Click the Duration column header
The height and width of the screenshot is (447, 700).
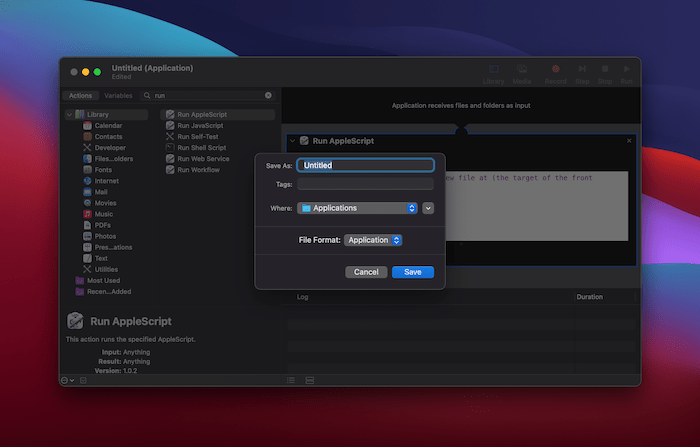coord(589,297)
